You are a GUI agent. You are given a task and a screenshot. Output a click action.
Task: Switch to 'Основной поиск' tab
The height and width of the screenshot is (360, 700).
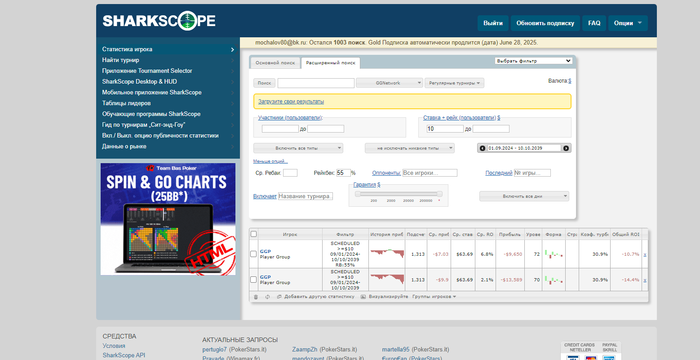[275, 63]
